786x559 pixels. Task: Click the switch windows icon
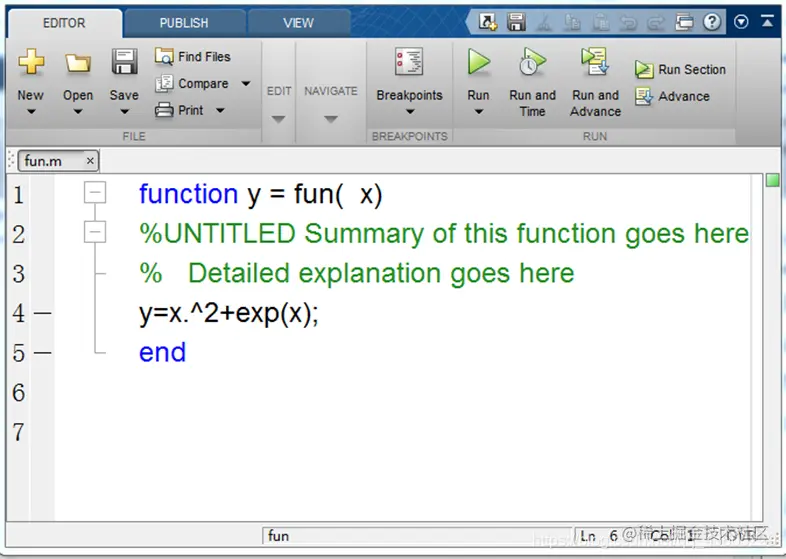684,22
